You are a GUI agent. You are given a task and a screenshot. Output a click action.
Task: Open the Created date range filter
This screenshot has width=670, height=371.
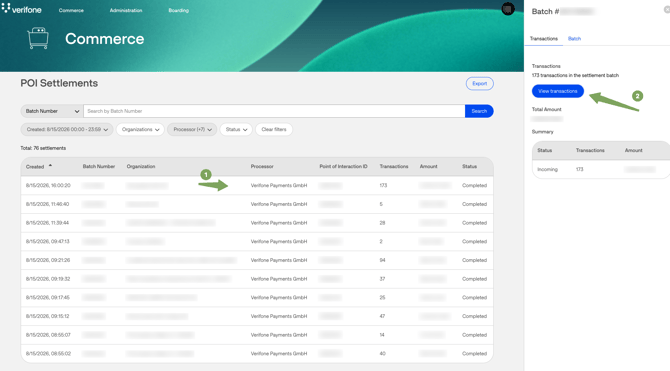(x=67, y=130)
